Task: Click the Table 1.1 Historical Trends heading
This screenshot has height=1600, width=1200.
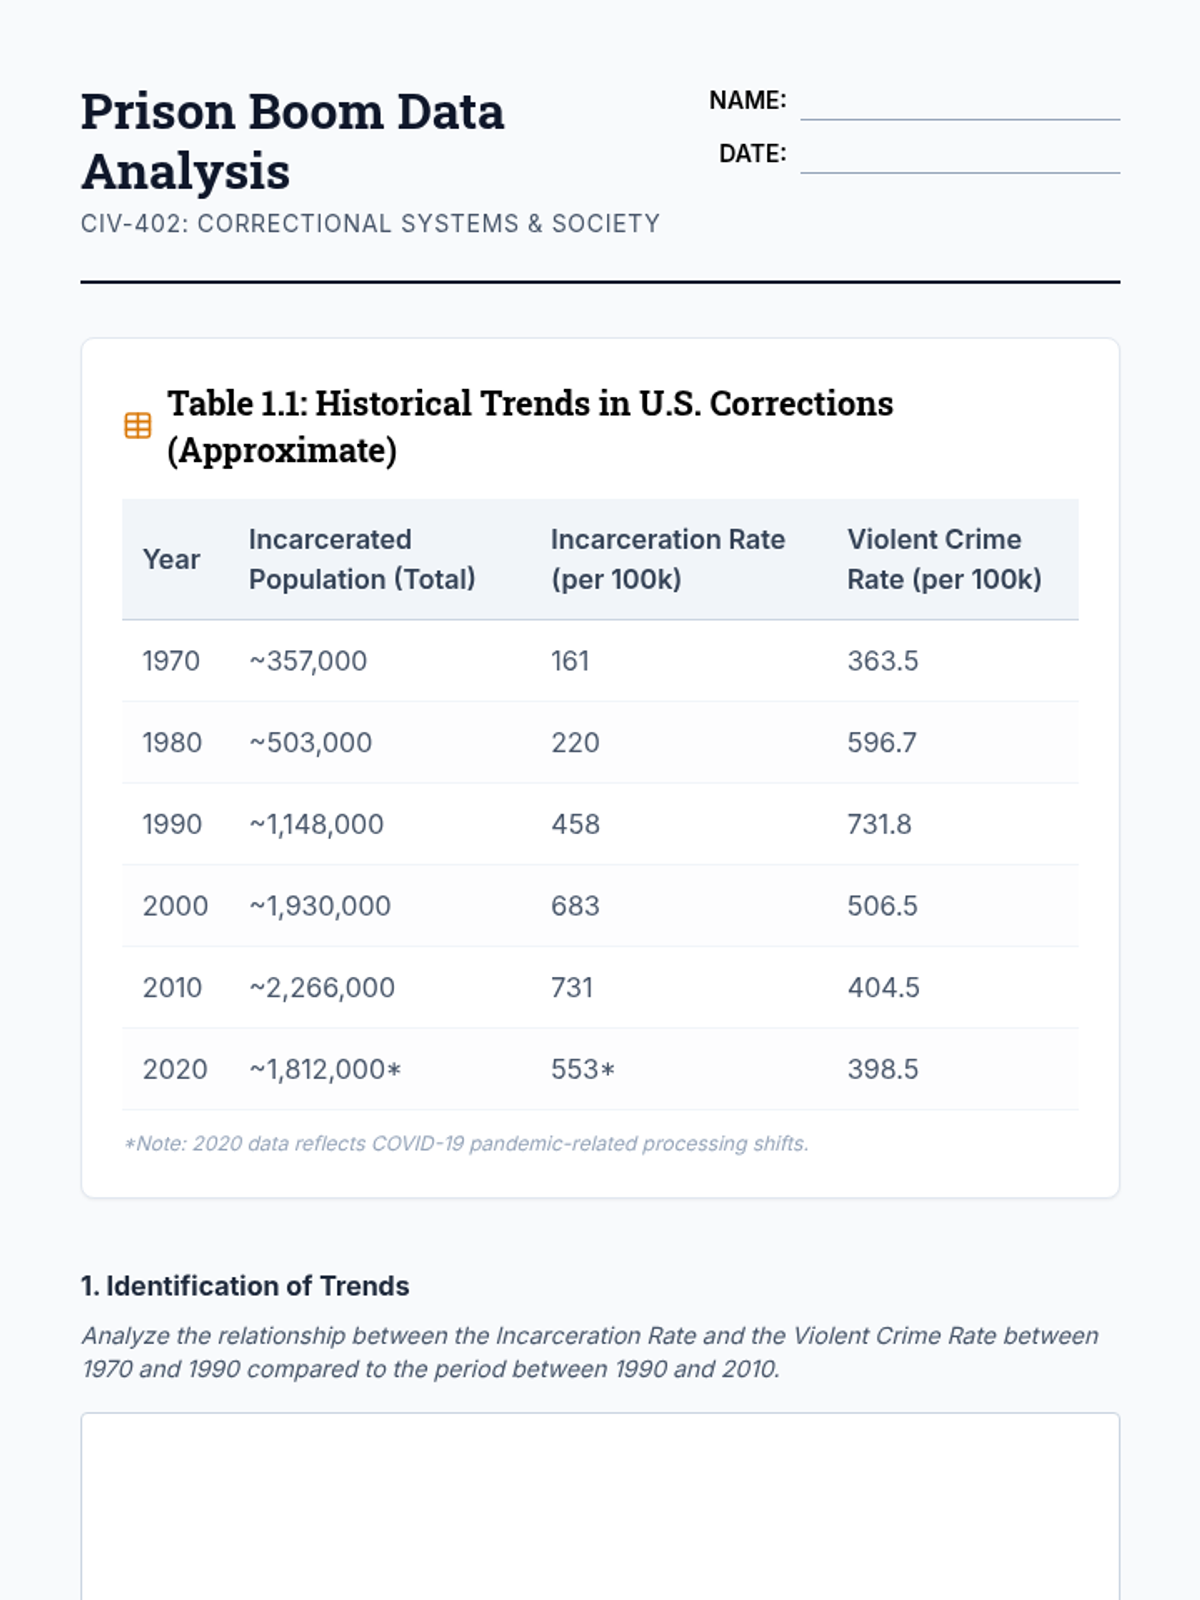Action: [530, 427]
